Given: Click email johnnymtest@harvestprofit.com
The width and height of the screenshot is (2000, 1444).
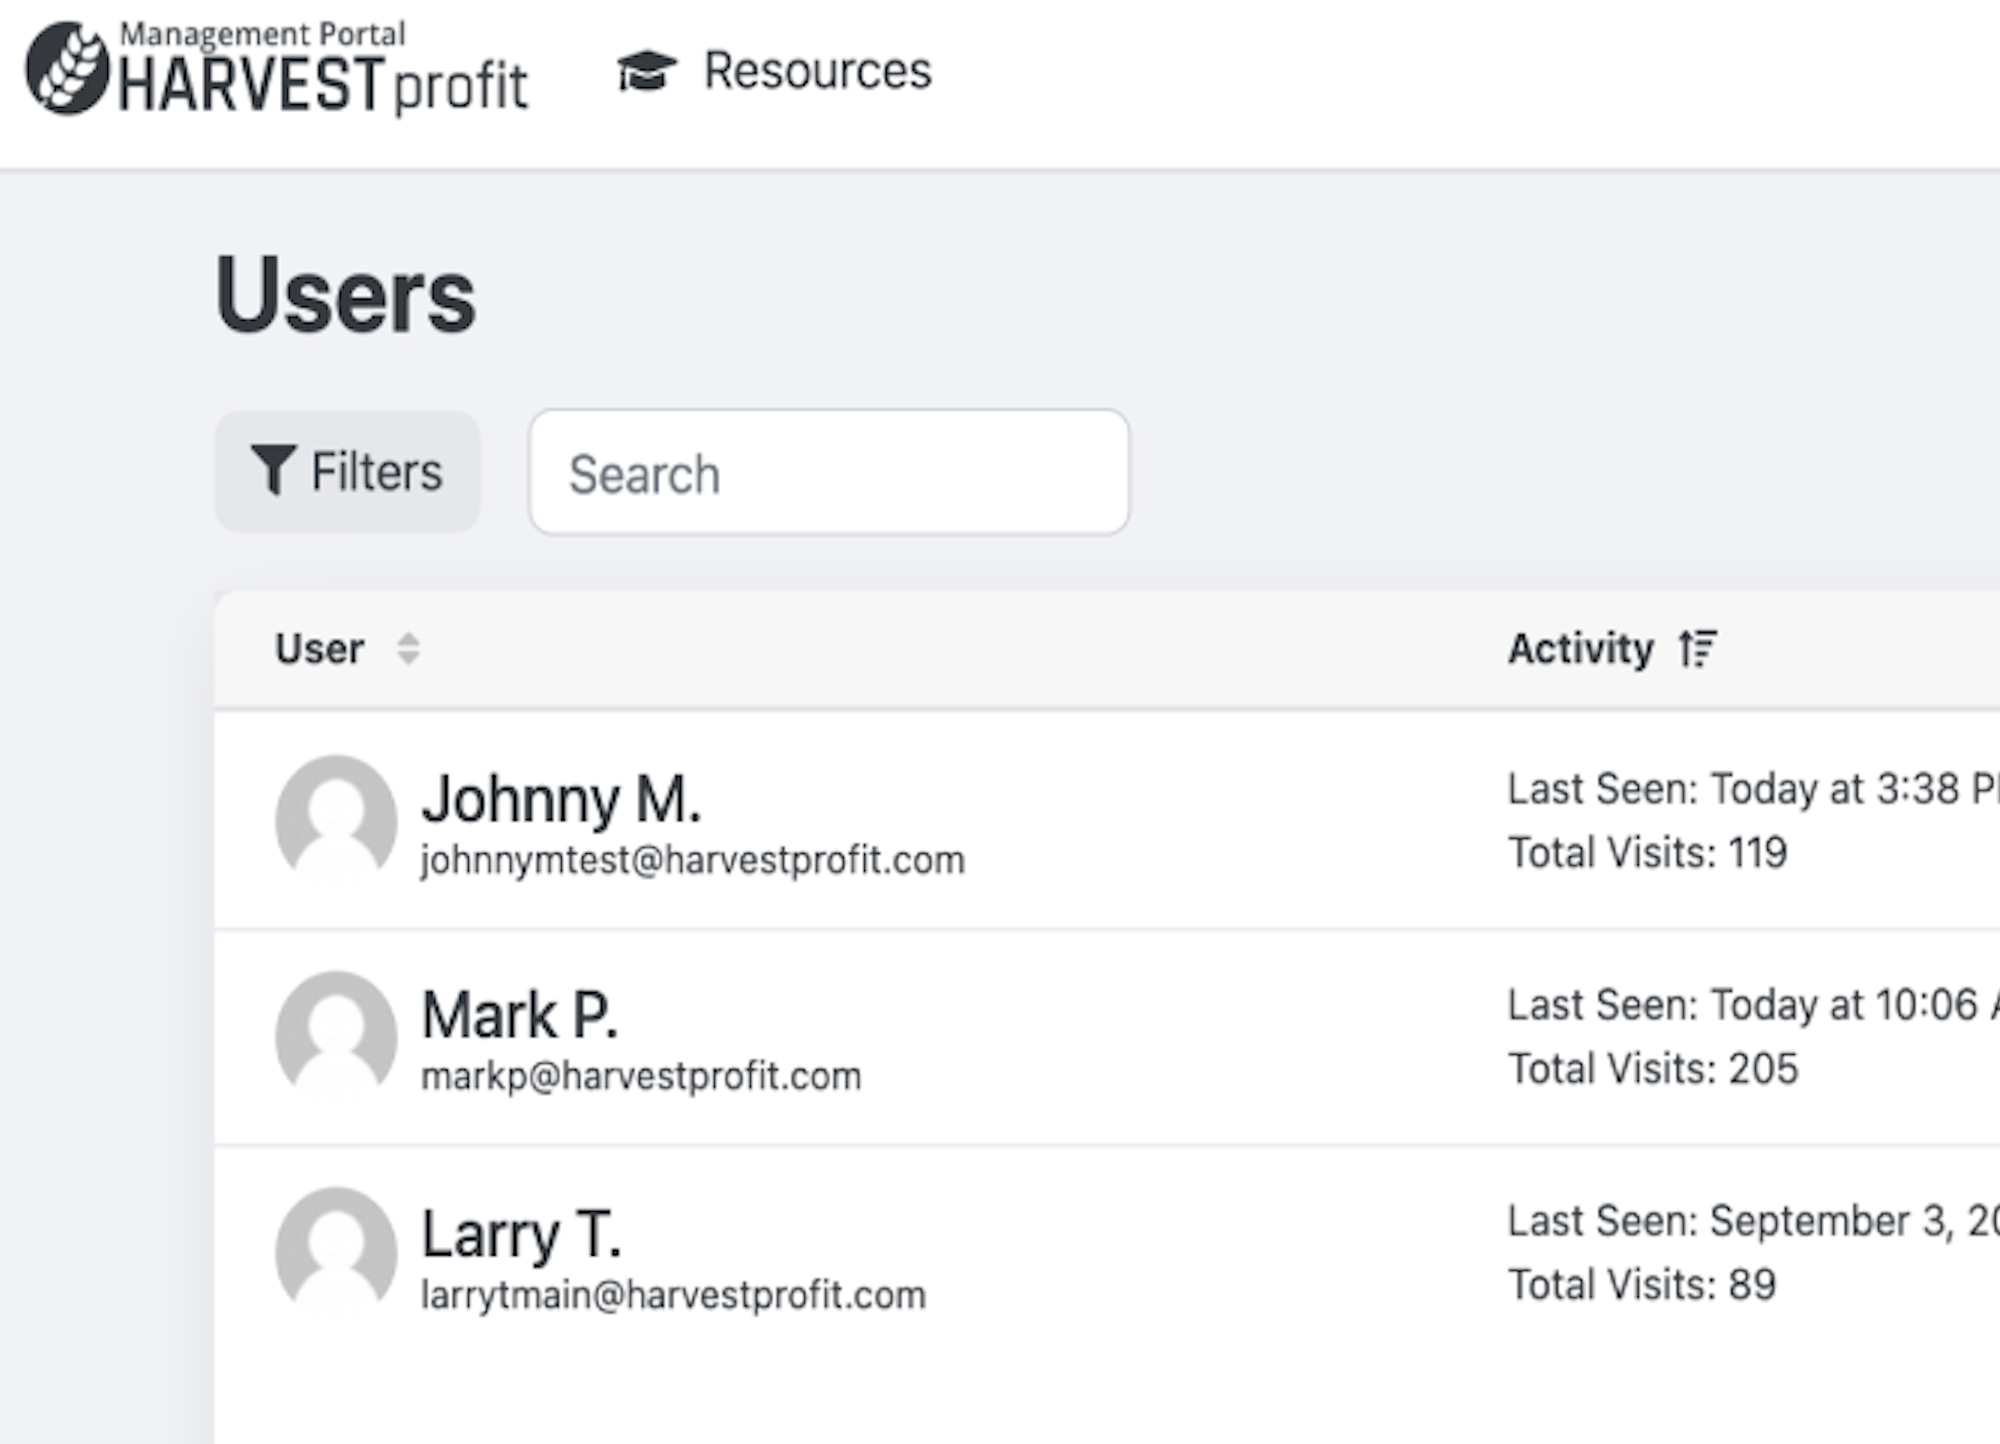Looking at the screenshot, I should (692, 860).
